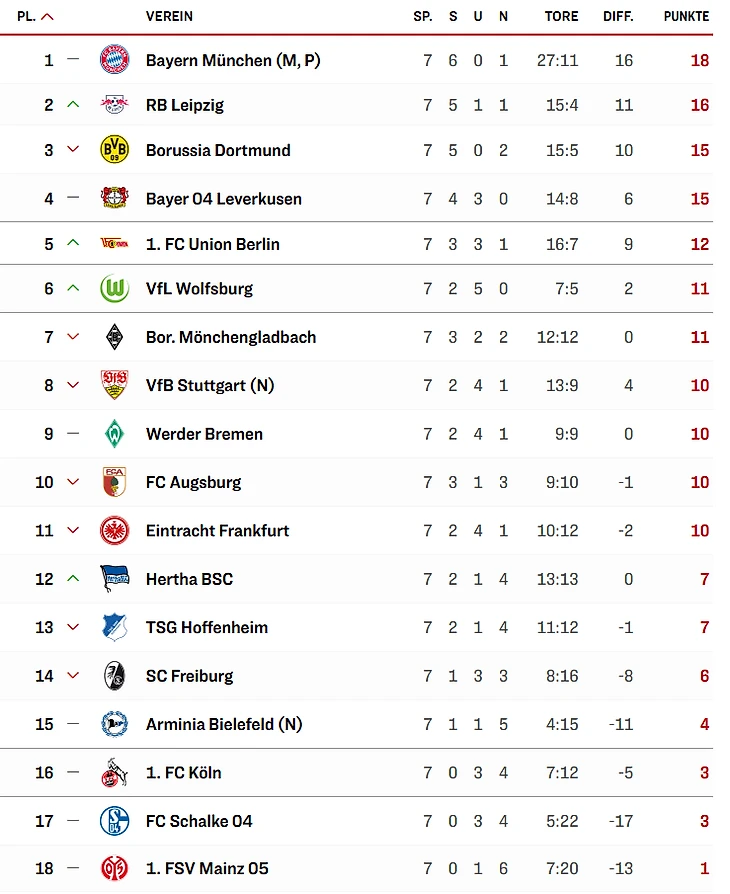Click the 1. FC Köln crest
This screenshot has height=894, width=730.
coord(114,773)
